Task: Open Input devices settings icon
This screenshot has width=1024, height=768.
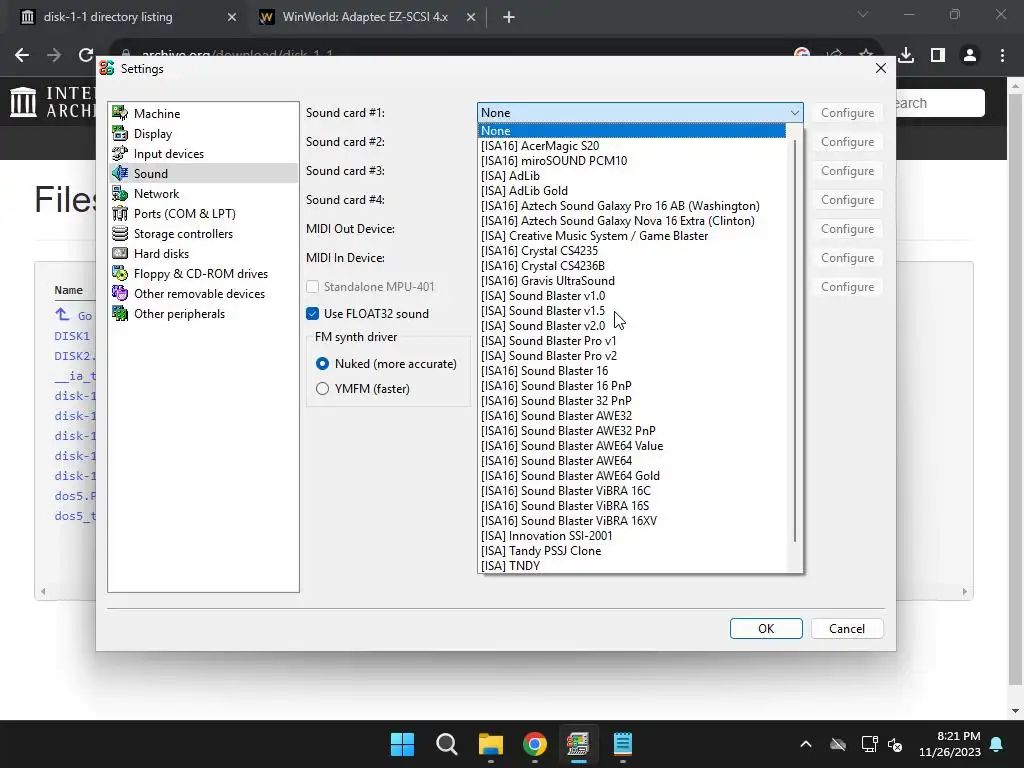Action: click(x=120, y=153)
